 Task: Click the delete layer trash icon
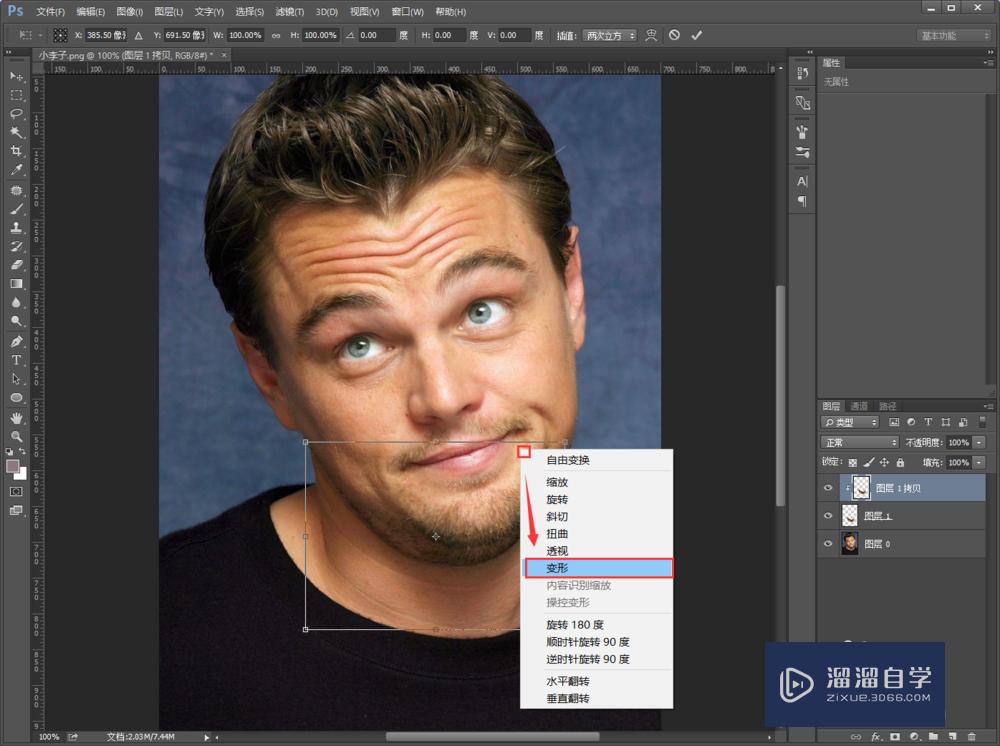click(969, 736)
